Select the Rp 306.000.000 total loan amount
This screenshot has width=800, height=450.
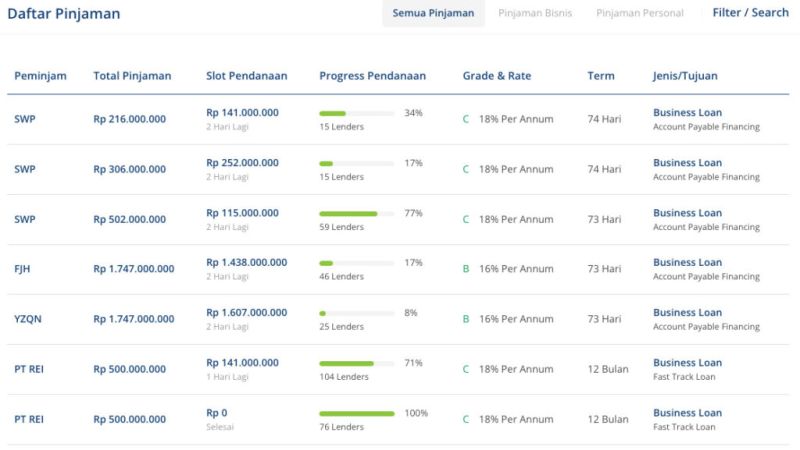pos(130,169)
